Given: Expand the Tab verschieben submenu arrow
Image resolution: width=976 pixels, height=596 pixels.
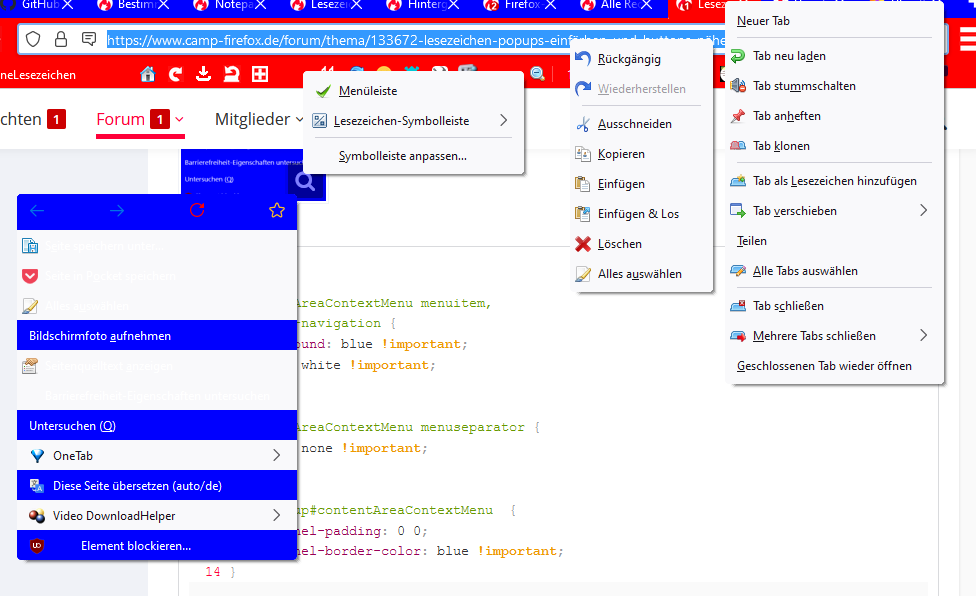Looking at the screenshot, I should 924,210.
